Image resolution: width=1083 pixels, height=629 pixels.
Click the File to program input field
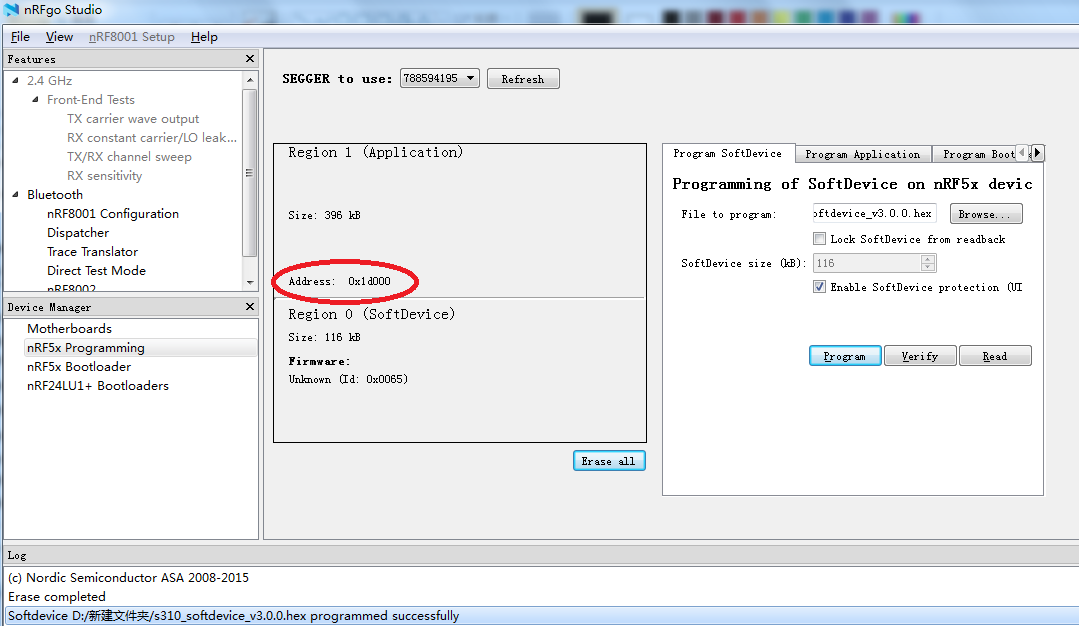(874, 214)
